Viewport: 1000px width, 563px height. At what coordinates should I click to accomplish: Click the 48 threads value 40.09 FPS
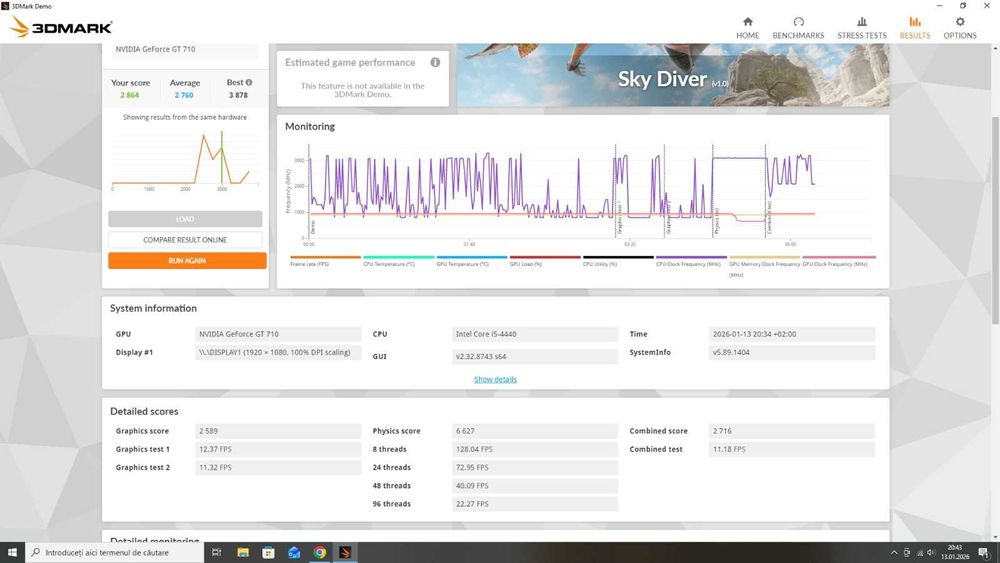click(535, 486)
